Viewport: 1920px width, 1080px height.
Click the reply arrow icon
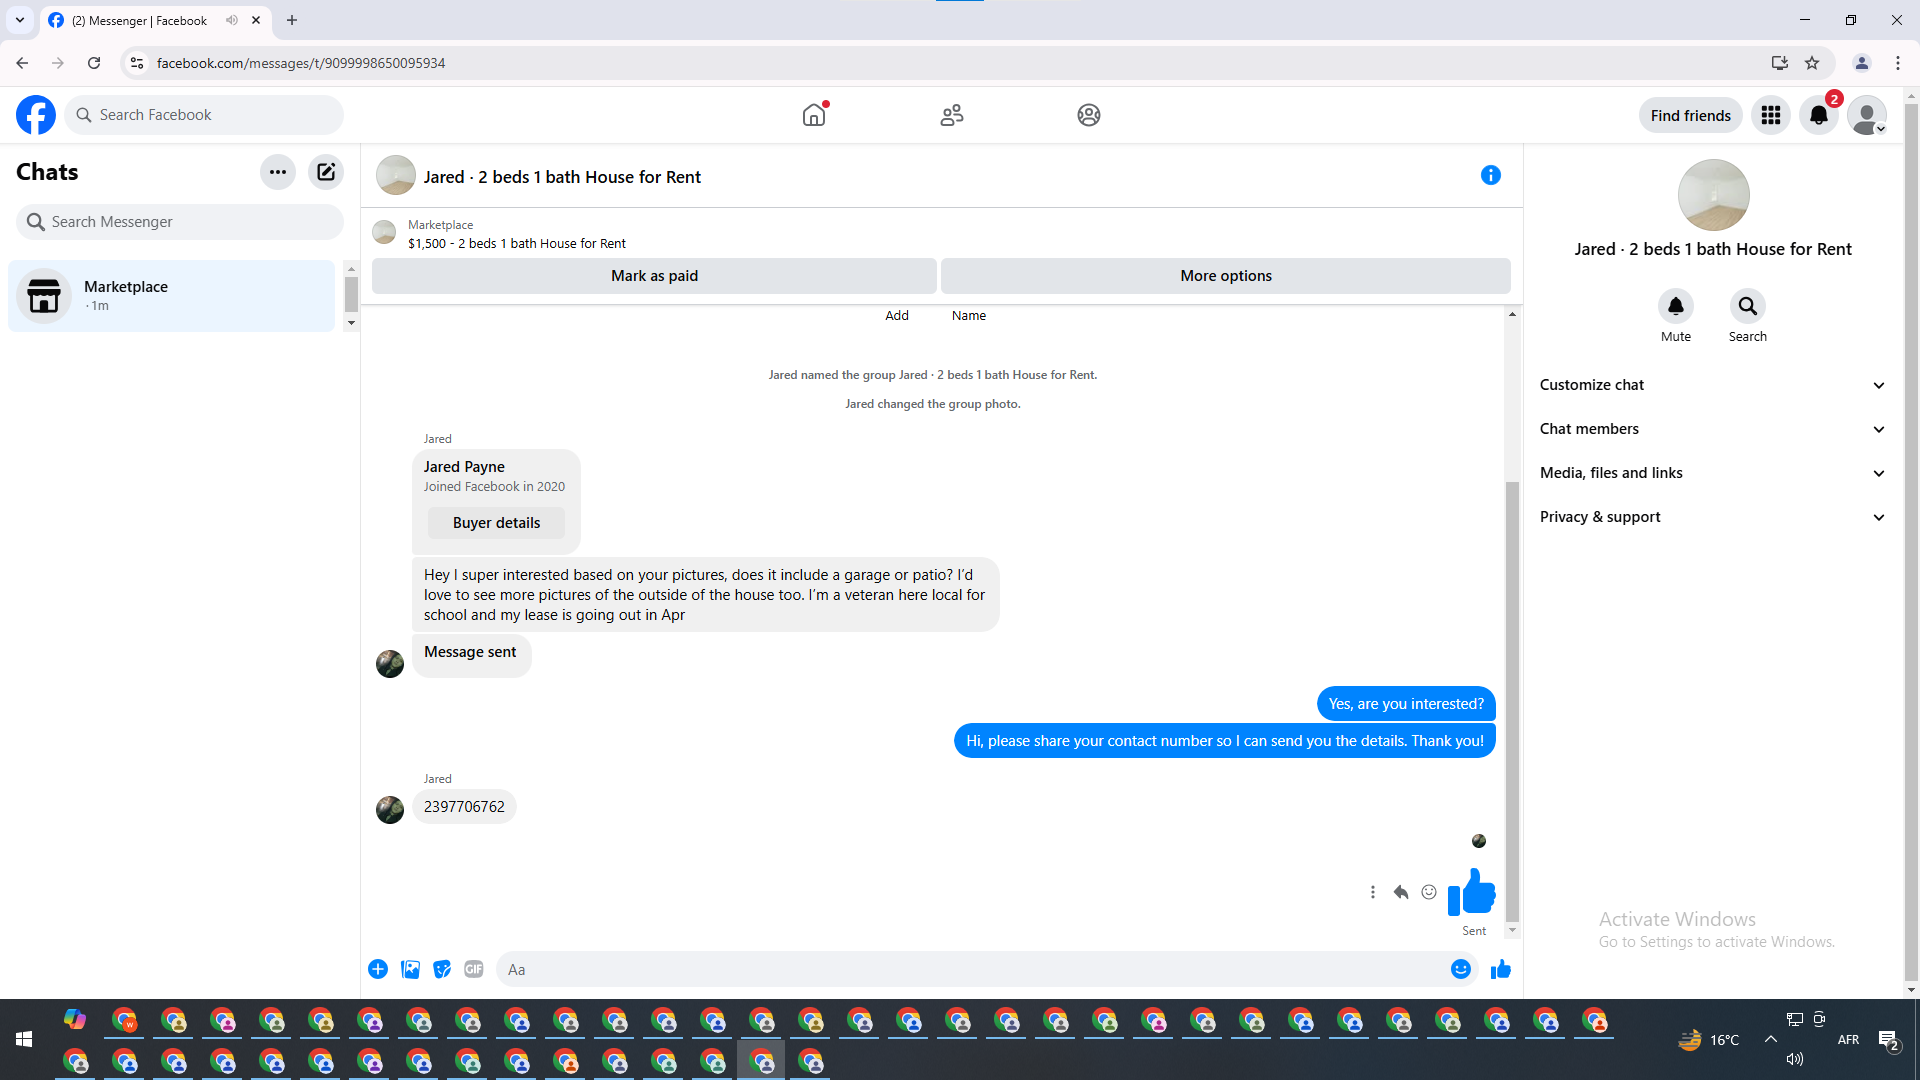[x=1400, y=892]
